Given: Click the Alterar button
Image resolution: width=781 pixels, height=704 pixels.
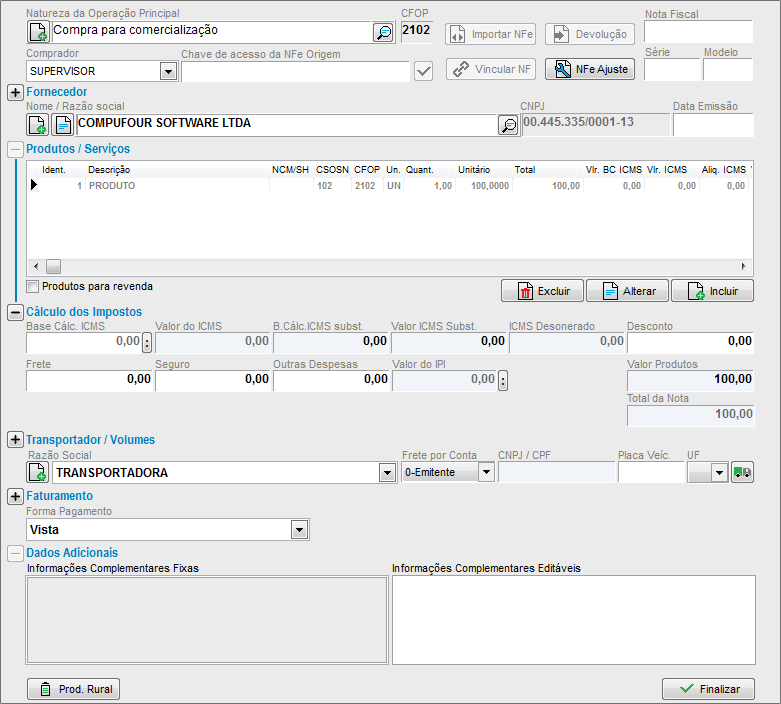Looking at the screenshot, I should [628, 291].
